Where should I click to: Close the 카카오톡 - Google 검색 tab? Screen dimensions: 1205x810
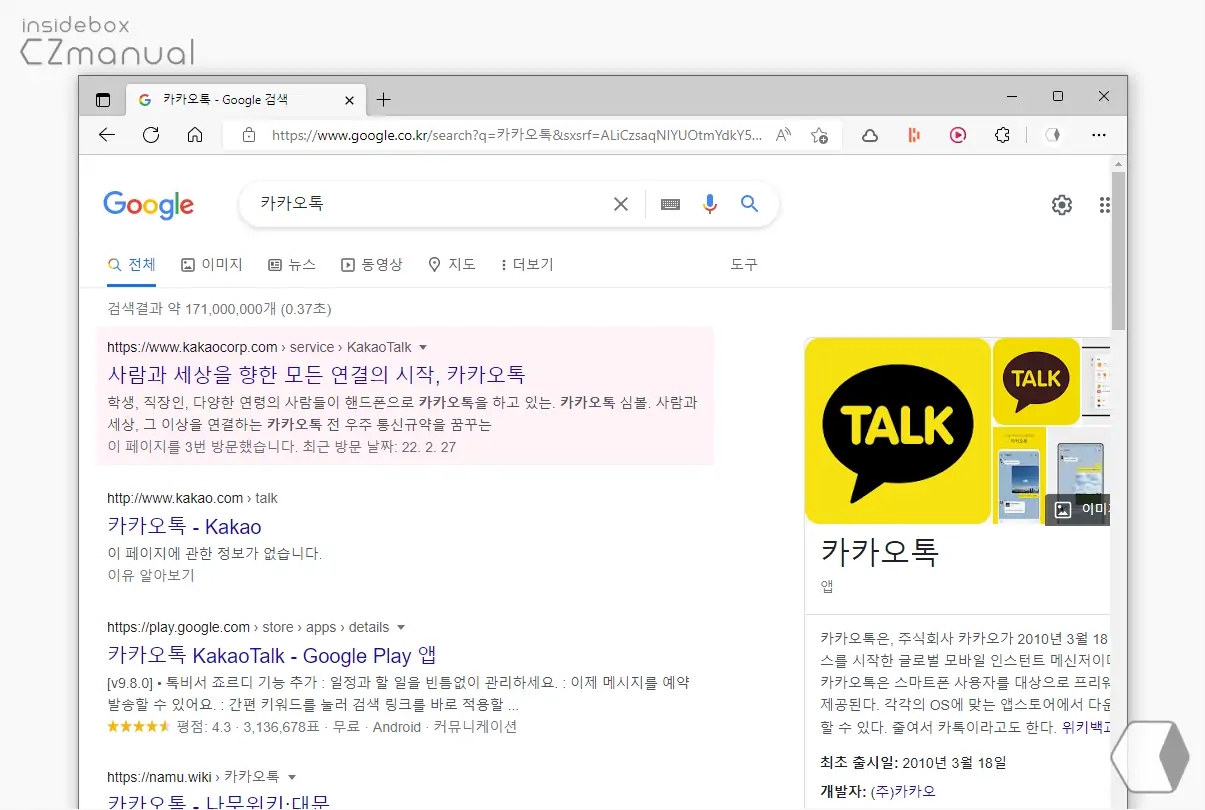349,100
